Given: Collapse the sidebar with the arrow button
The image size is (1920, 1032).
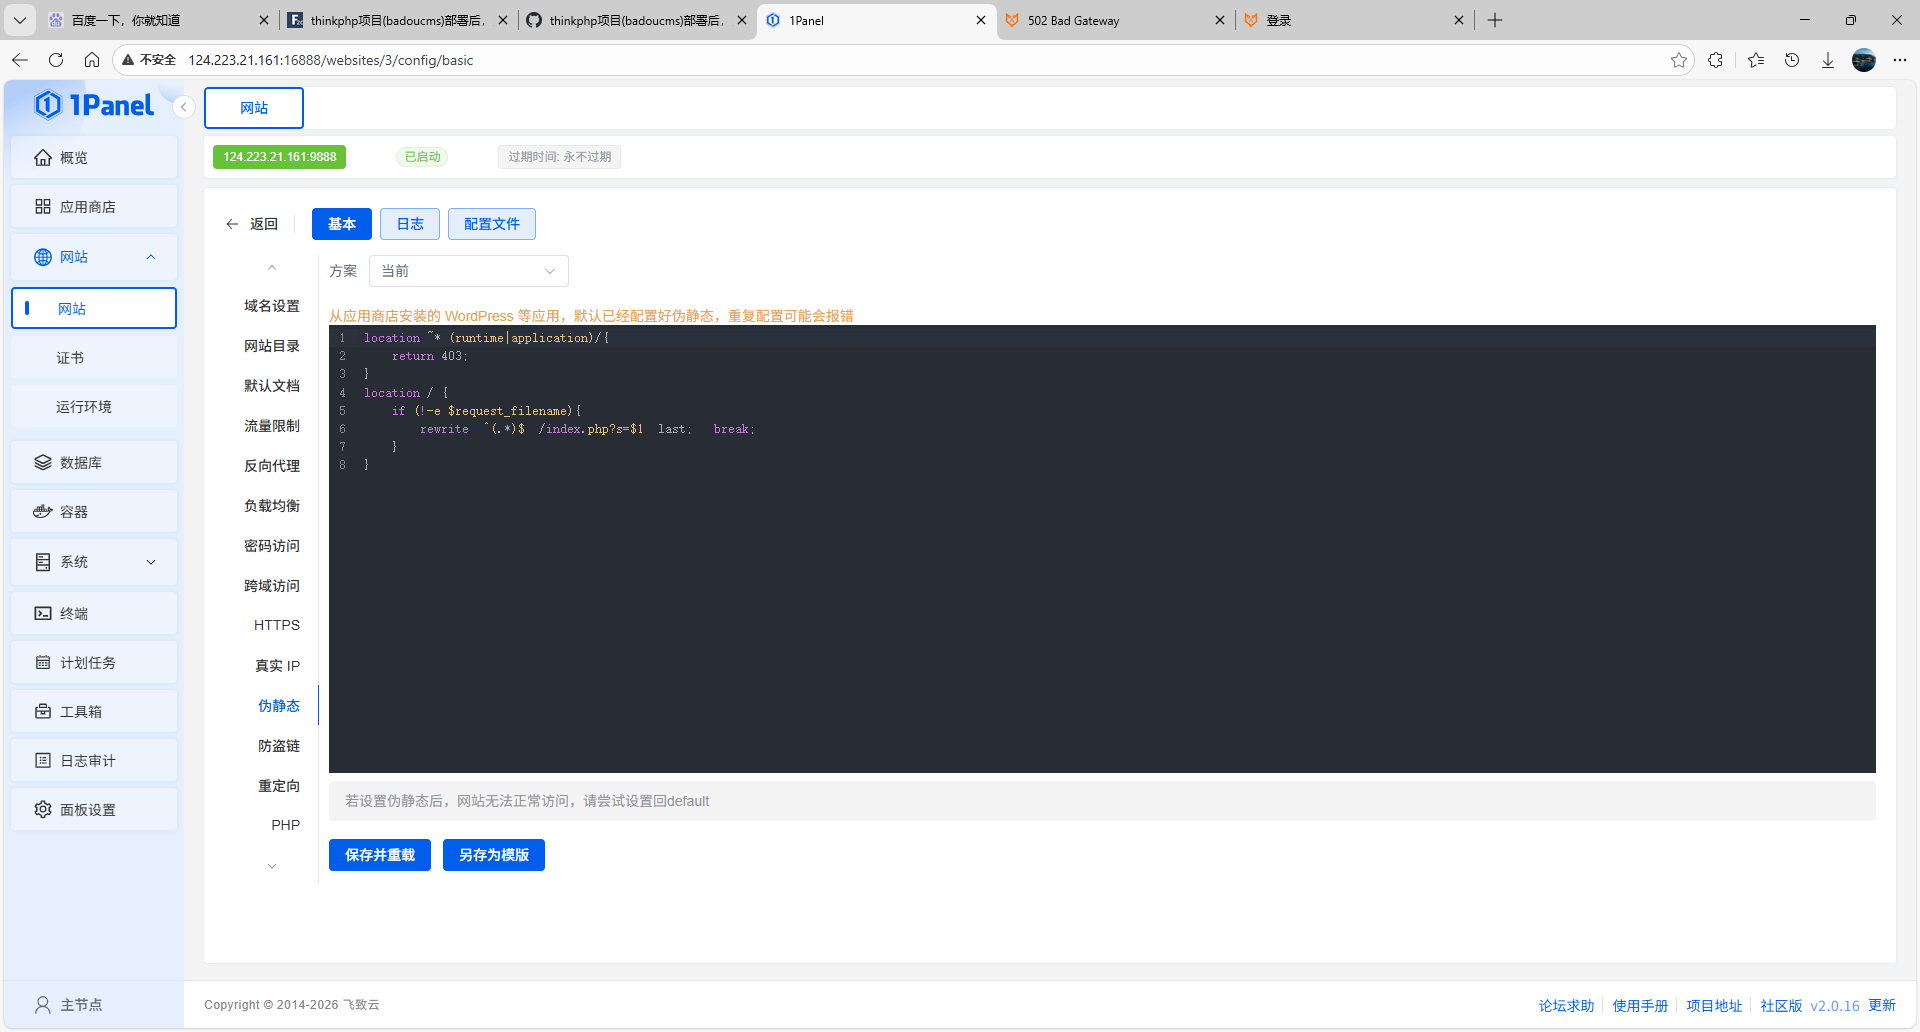Looking at the screenshot, I should (x=184, y=107).
